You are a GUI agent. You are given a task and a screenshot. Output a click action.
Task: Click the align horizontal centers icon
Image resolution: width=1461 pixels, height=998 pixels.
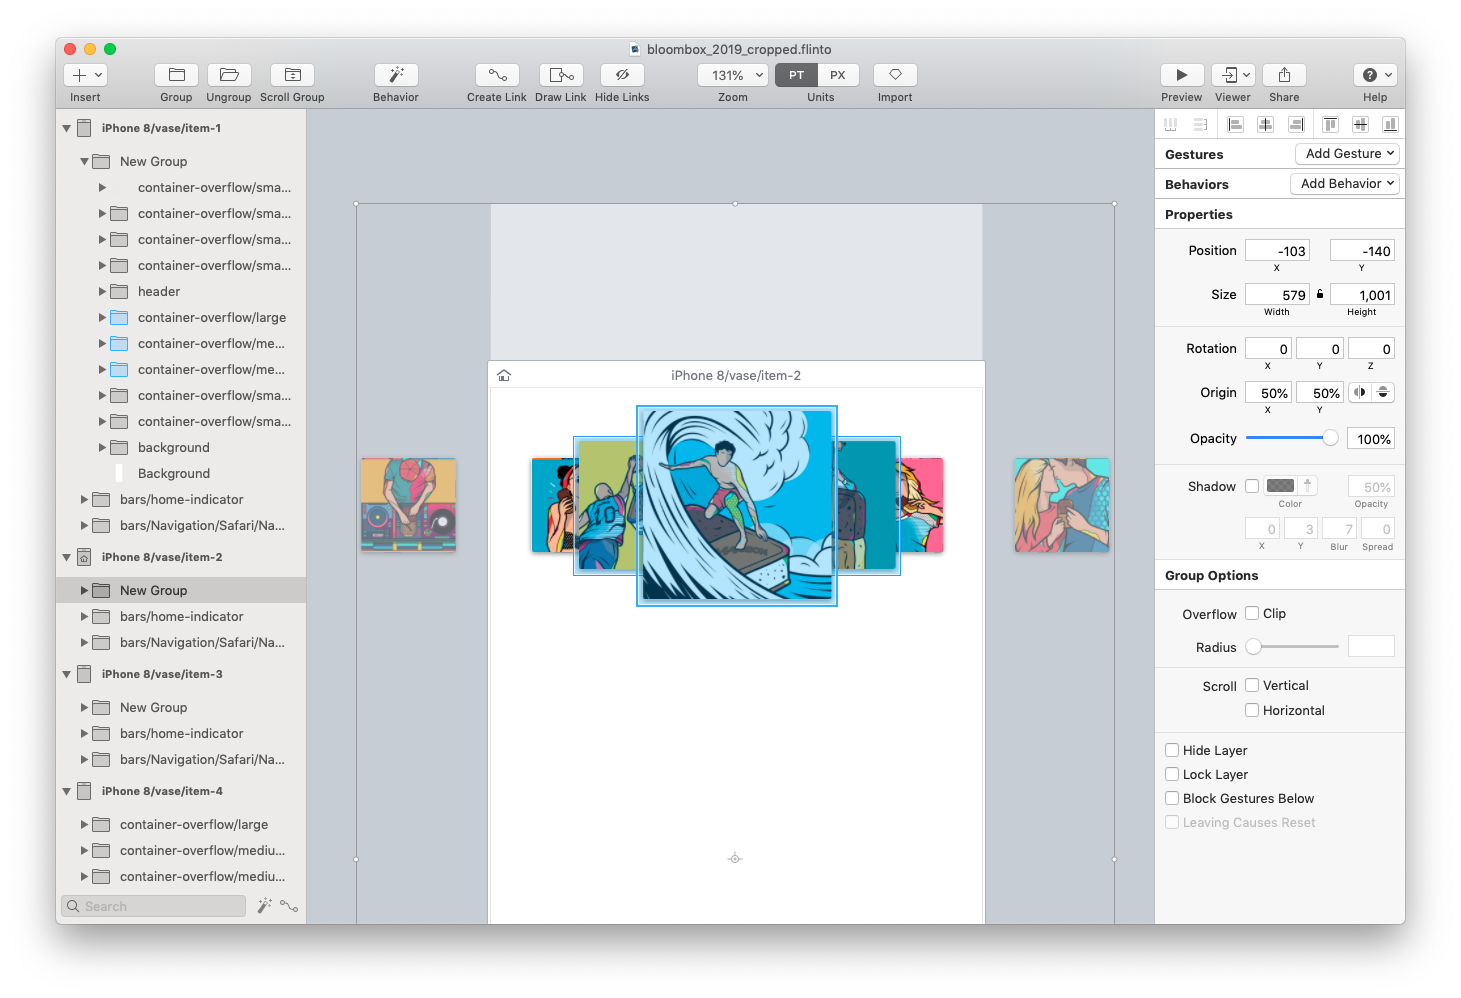(x=1265, y=123)
